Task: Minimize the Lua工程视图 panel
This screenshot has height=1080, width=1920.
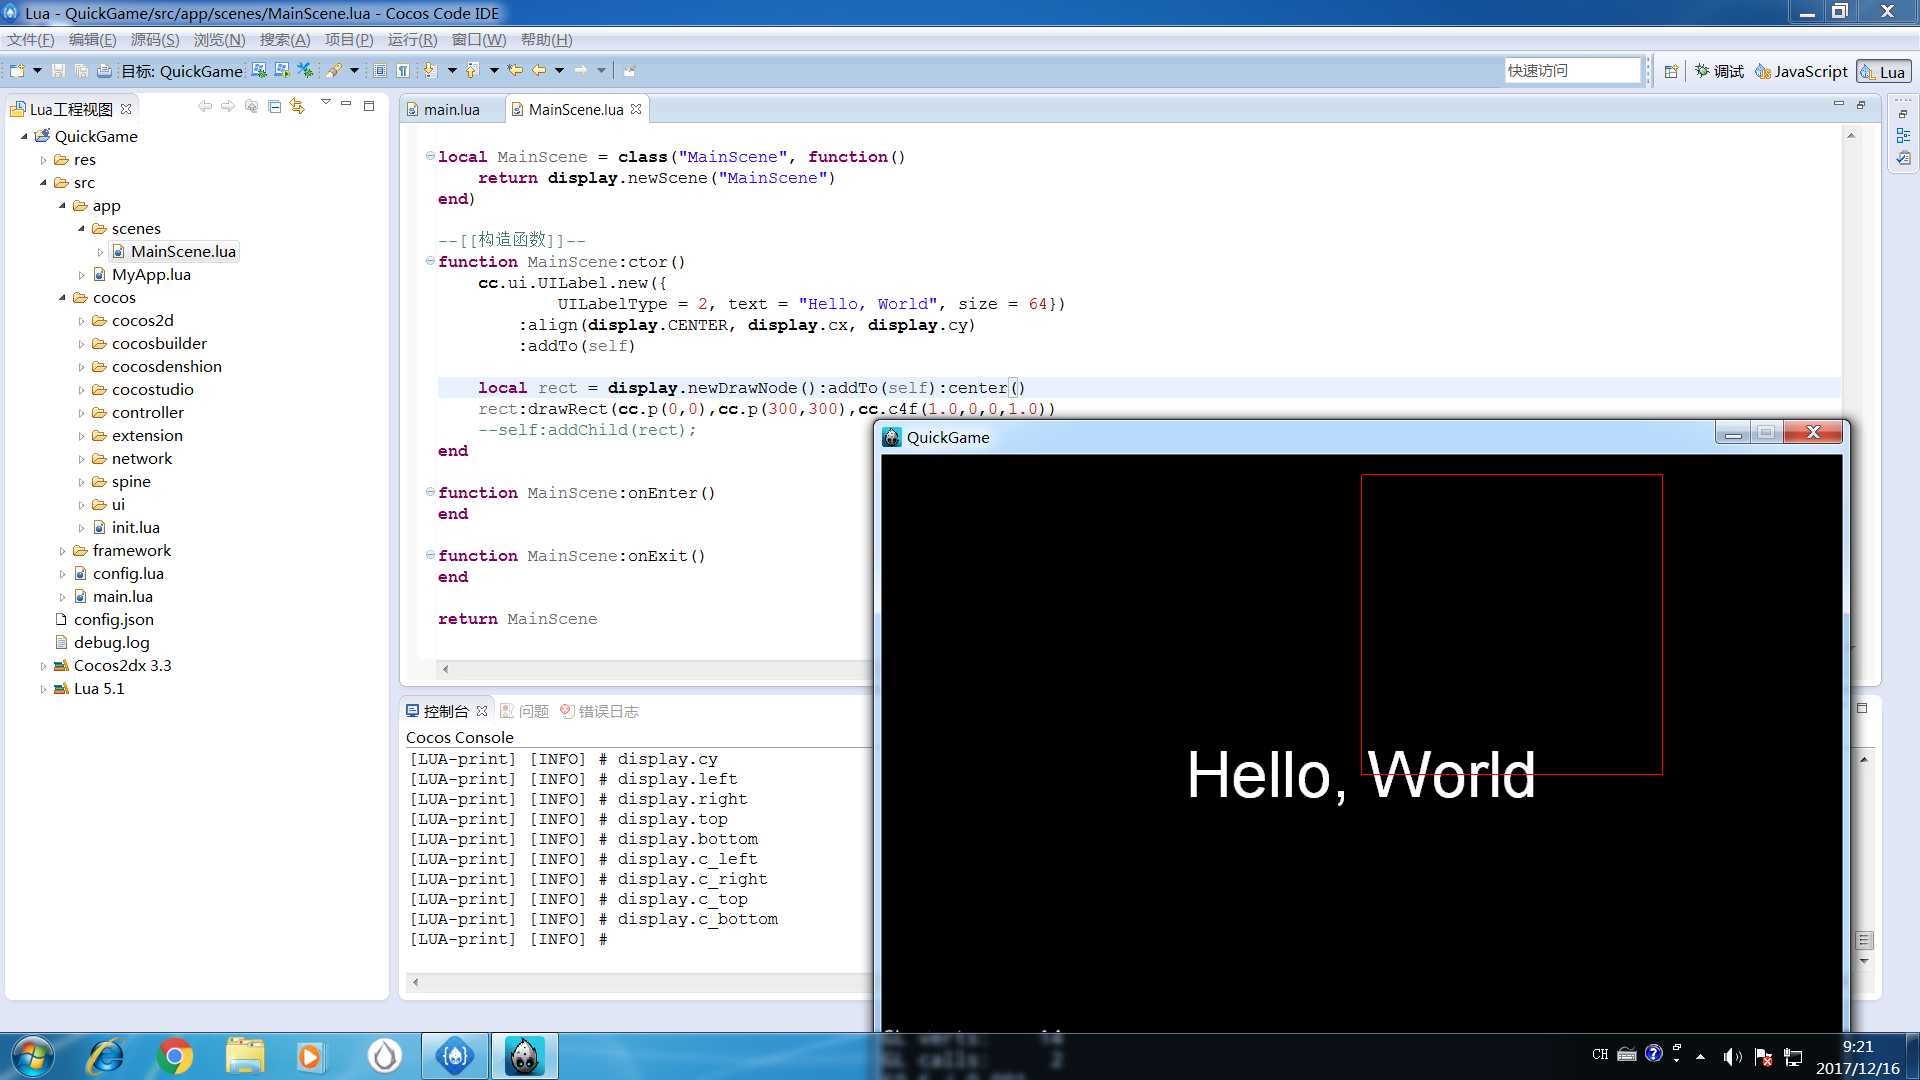Action: click(x=346, y=103)
